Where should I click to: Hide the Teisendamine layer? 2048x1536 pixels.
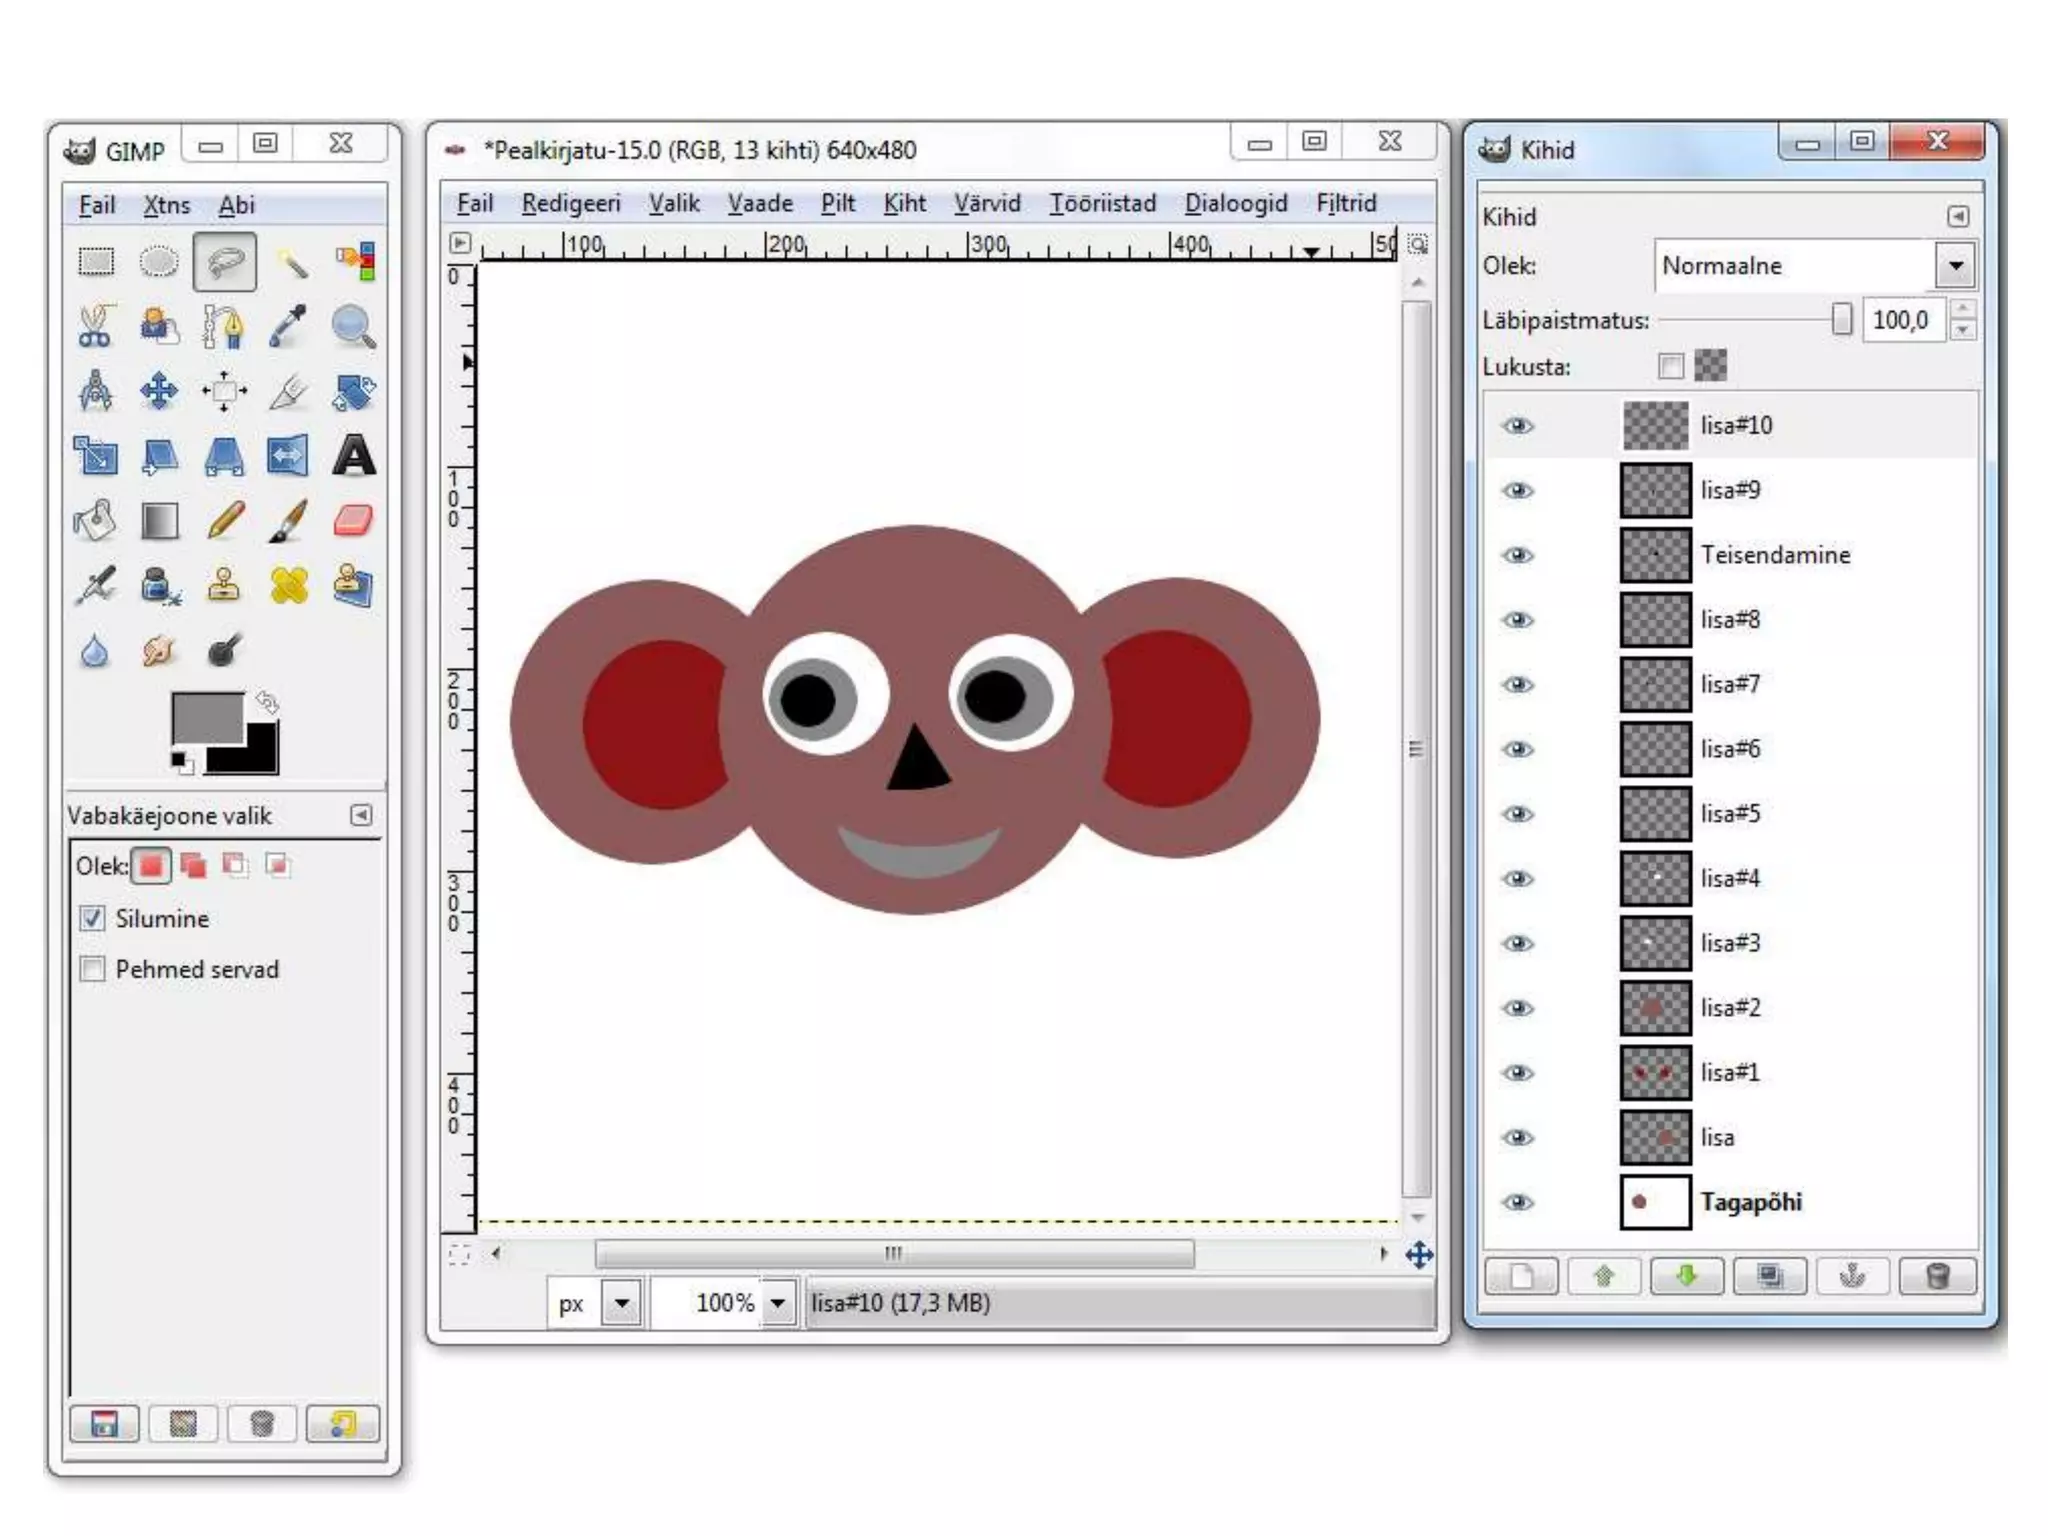[1518, 555]
